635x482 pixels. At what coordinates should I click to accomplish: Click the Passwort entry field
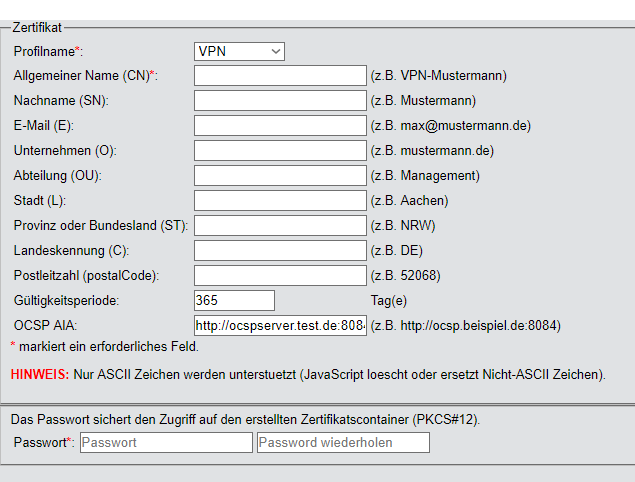(166, 442)
